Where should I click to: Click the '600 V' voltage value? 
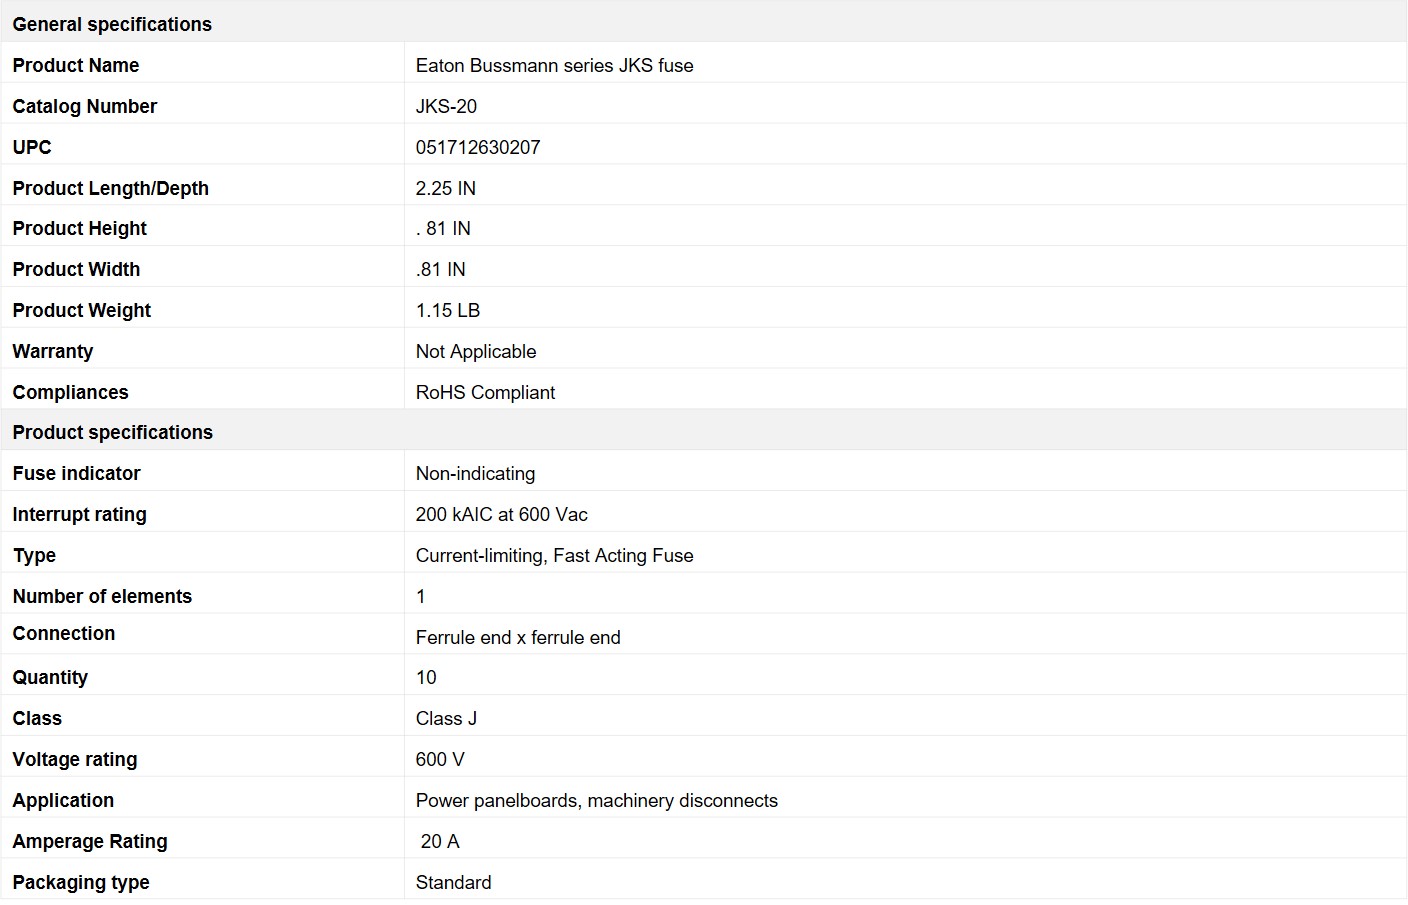(440, 759)
